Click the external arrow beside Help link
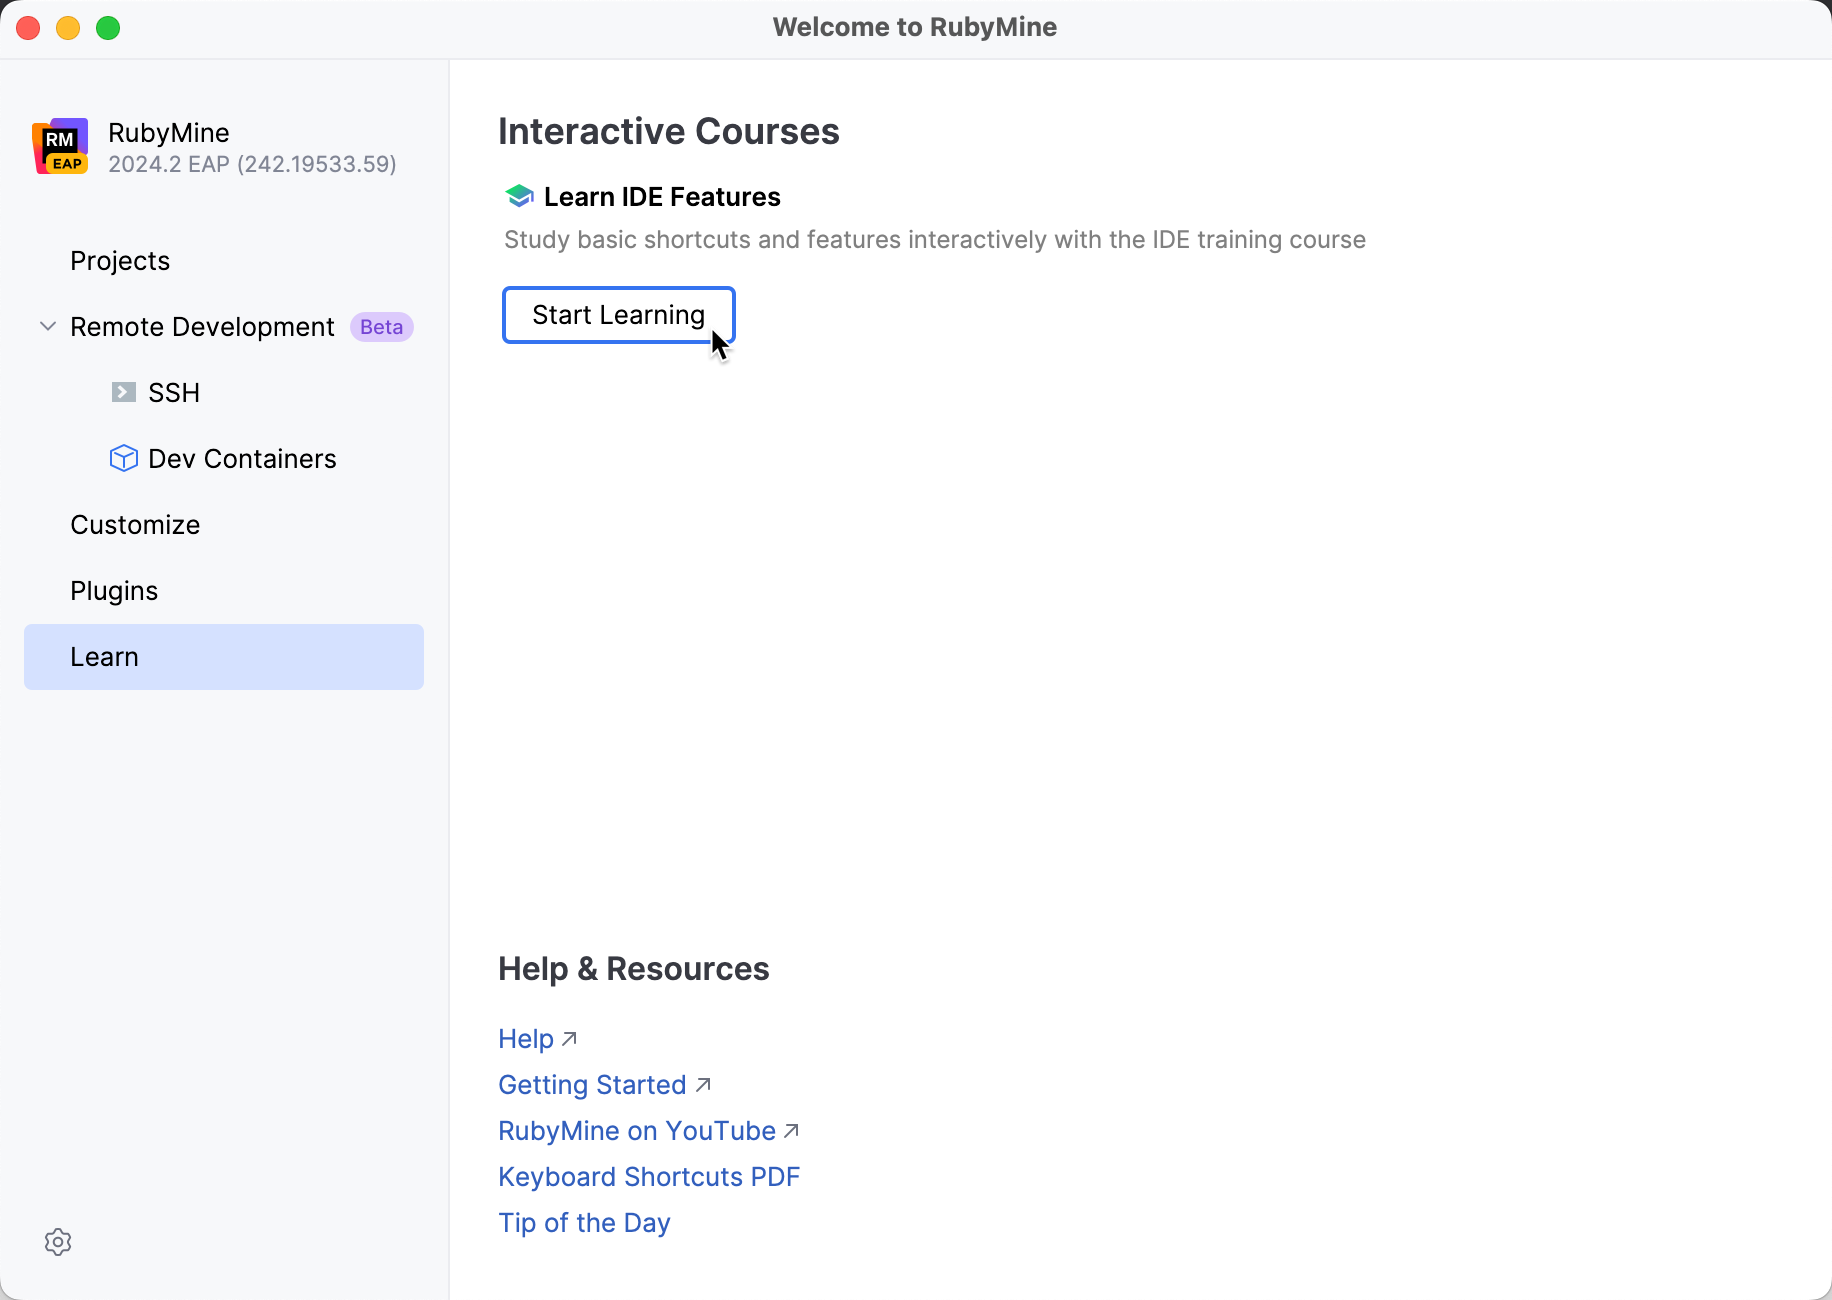Screen dimensions: 1832x1300 (x=570, y=1039)
